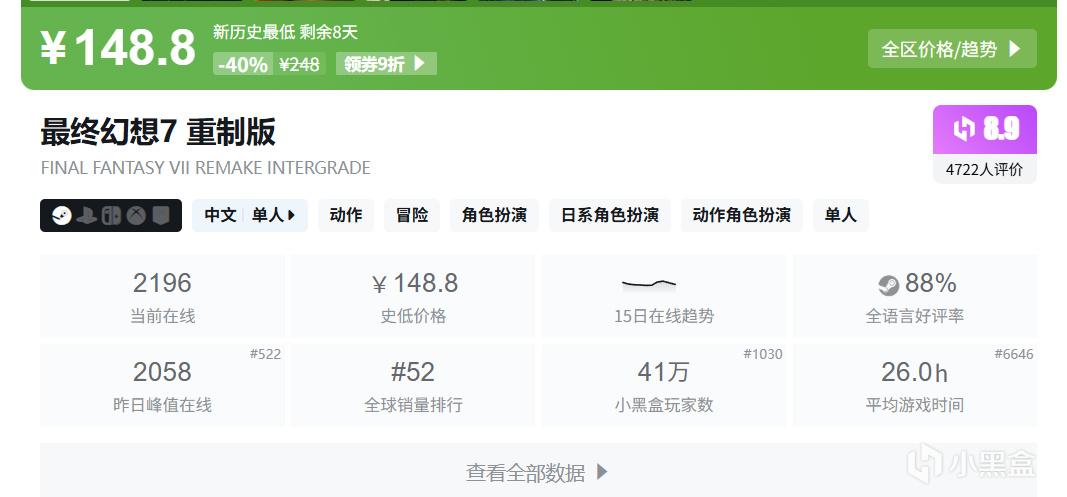Open the last 单人 tag

coord(840,216)
